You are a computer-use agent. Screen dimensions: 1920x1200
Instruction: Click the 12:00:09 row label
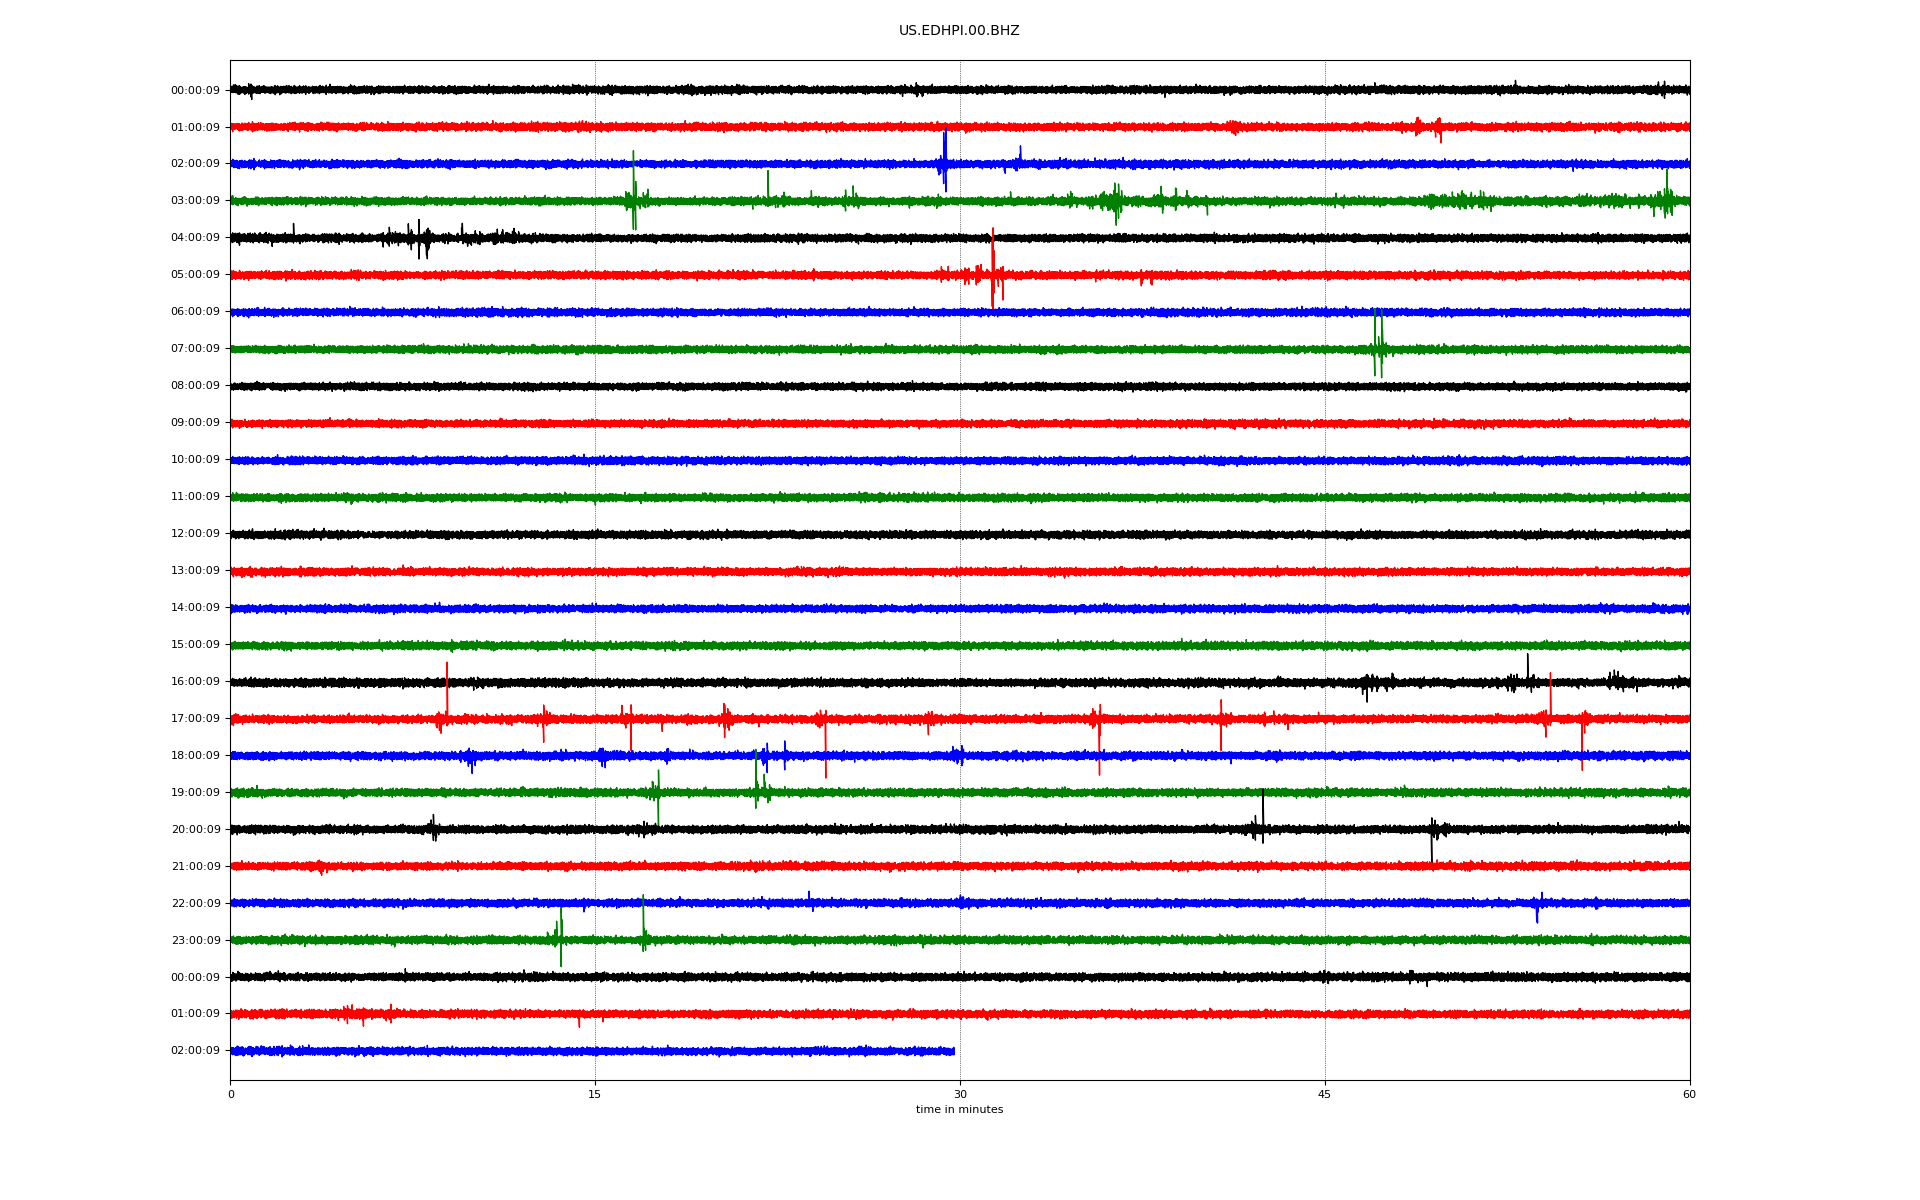[x=195, y=534]
